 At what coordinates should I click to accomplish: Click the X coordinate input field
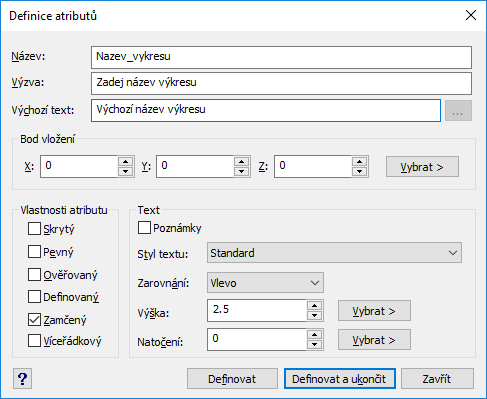click(79, 166)
